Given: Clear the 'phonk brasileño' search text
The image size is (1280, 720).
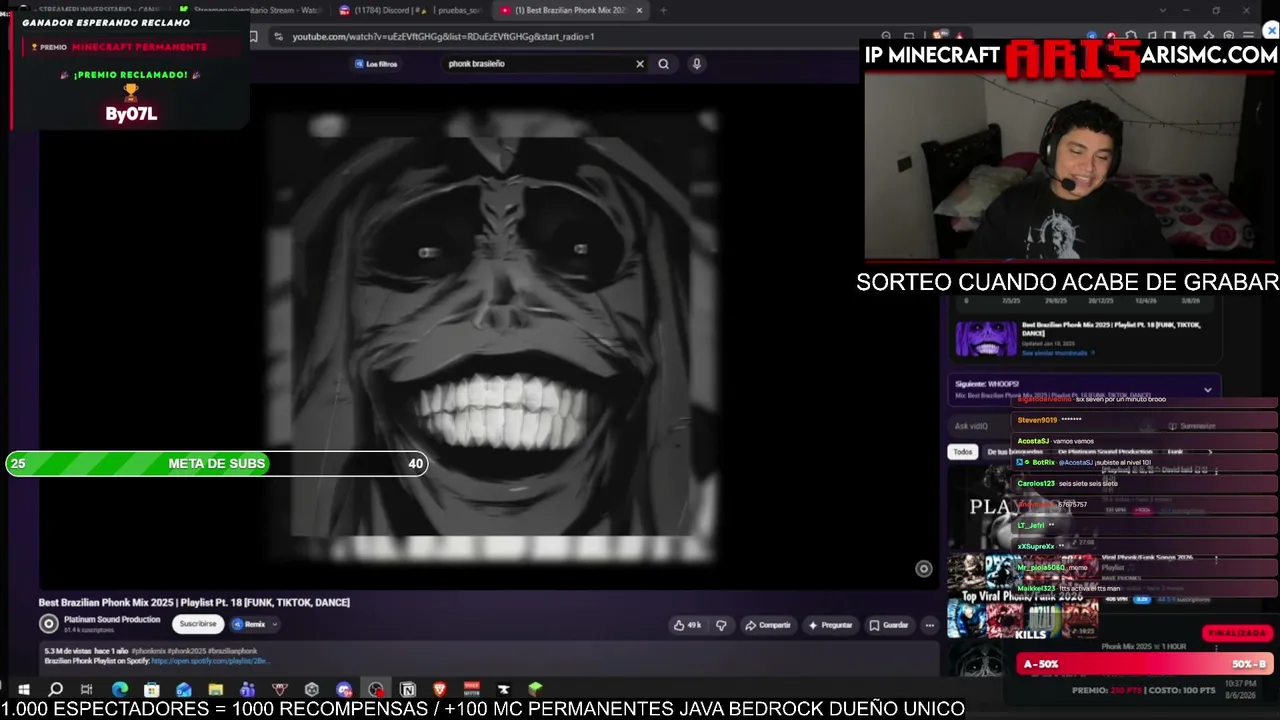Looking at the screenshot, I should coord(640,64).
